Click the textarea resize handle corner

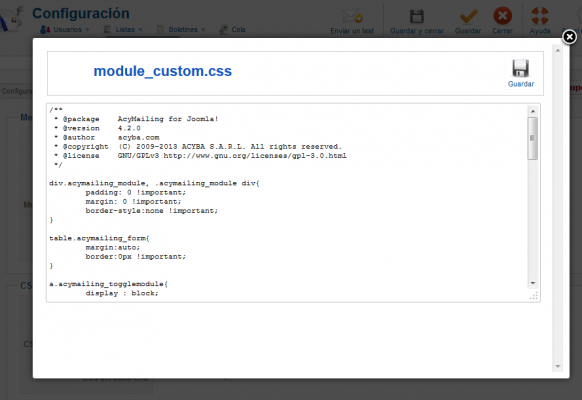(x=533, y=296)
